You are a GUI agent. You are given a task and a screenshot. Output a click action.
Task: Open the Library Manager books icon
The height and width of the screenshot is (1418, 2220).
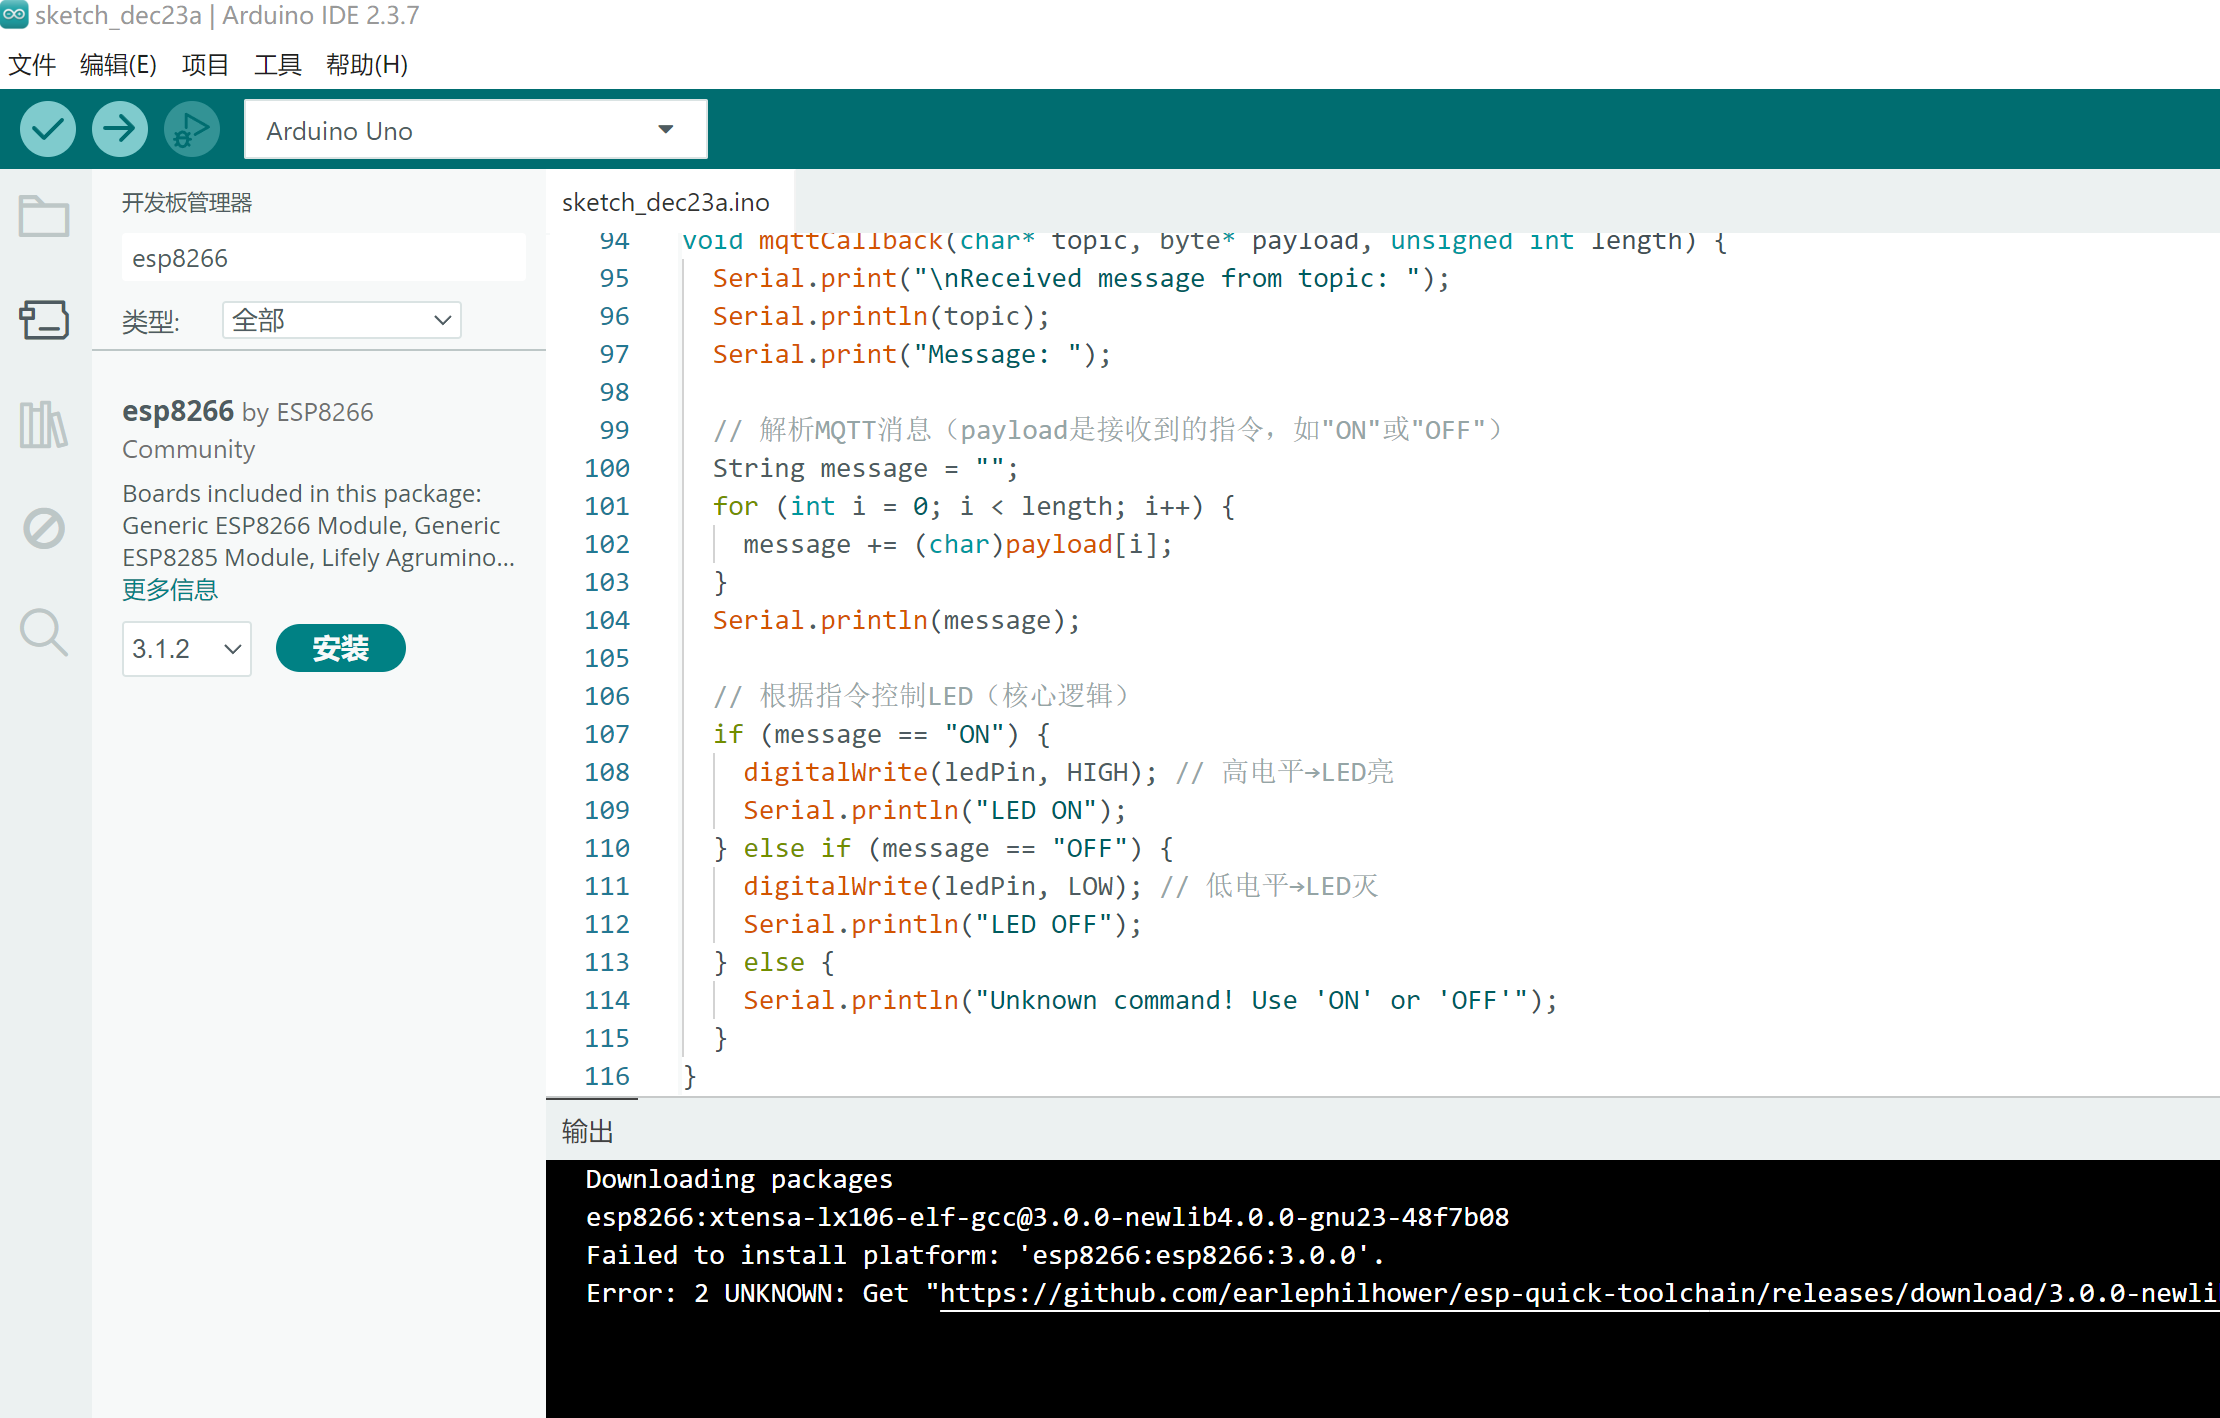pos(44,425)
